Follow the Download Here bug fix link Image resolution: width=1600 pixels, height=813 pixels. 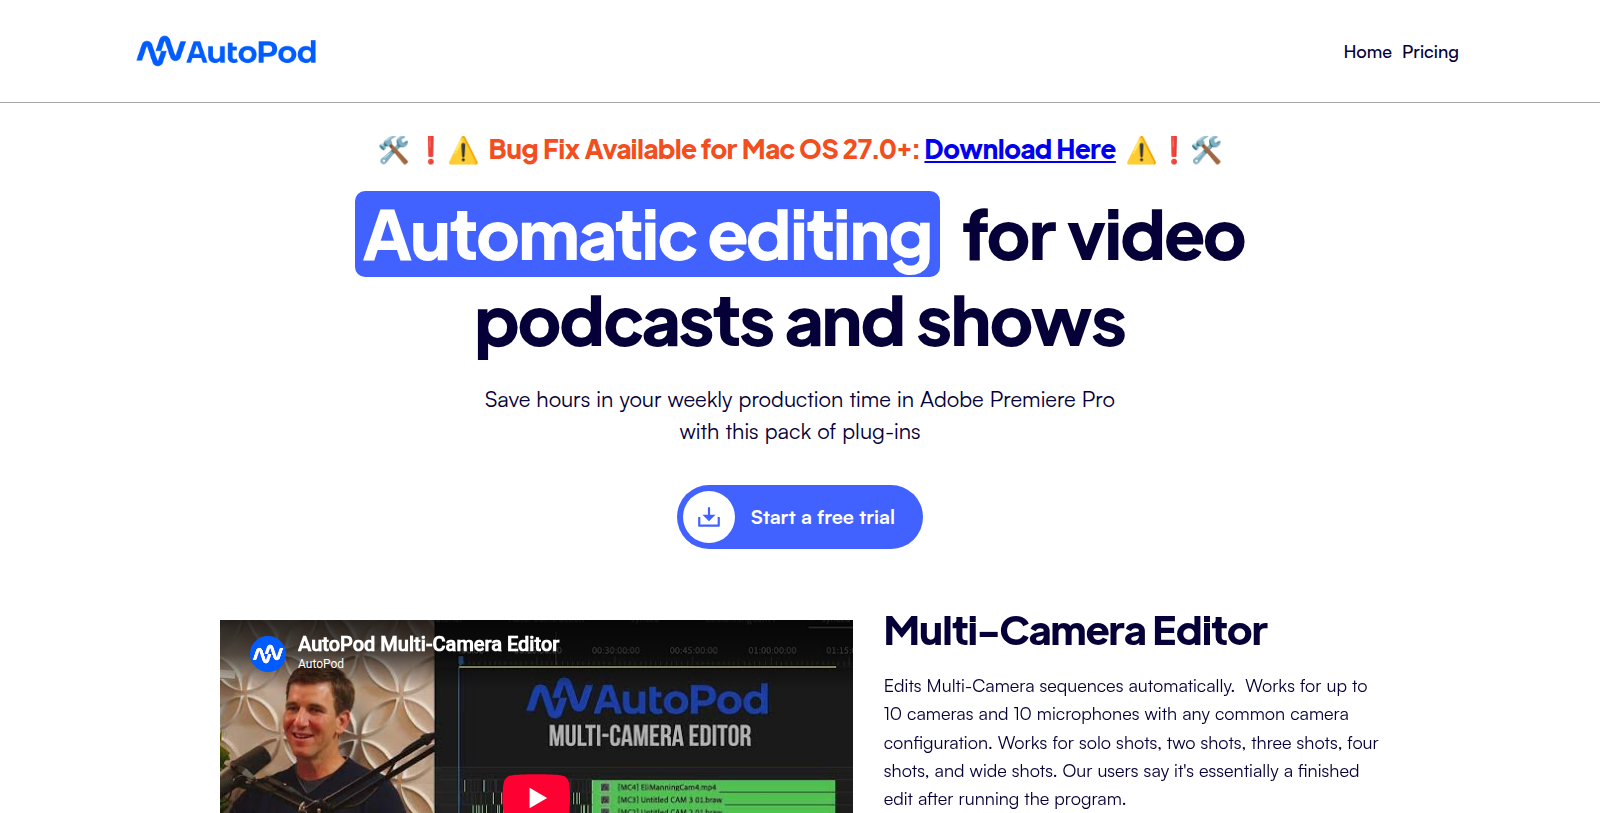1020,149
